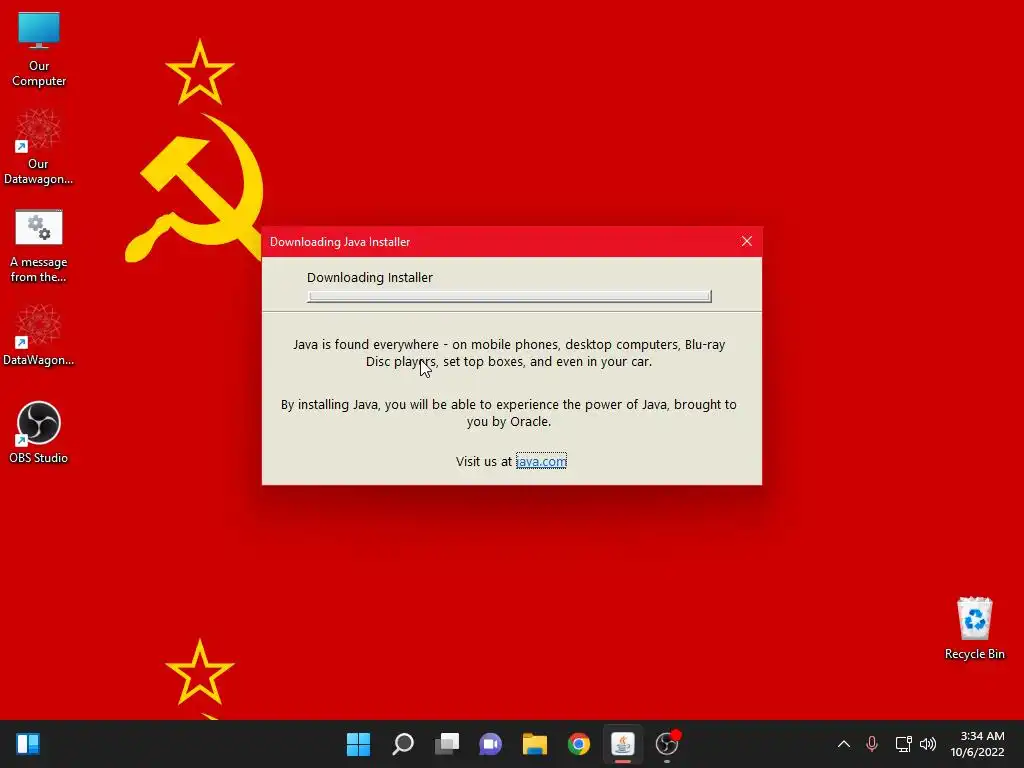Click 'Java is found everywhere' text

[509, 353]
